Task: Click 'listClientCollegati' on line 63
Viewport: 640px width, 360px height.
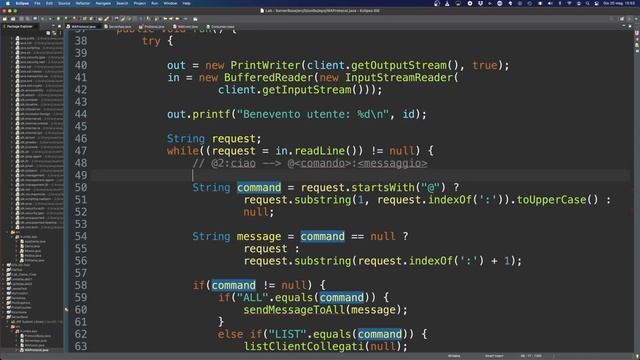Action: 304,347
